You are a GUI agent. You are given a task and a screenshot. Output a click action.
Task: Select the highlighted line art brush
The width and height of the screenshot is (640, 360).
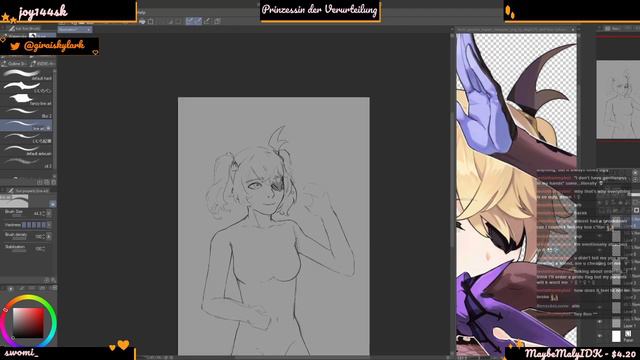tap(26, 125)
